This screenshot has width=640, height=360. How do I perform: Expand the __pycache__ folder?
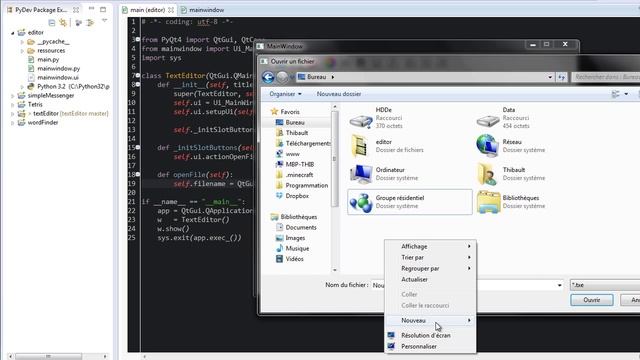[x=22, y=42]
